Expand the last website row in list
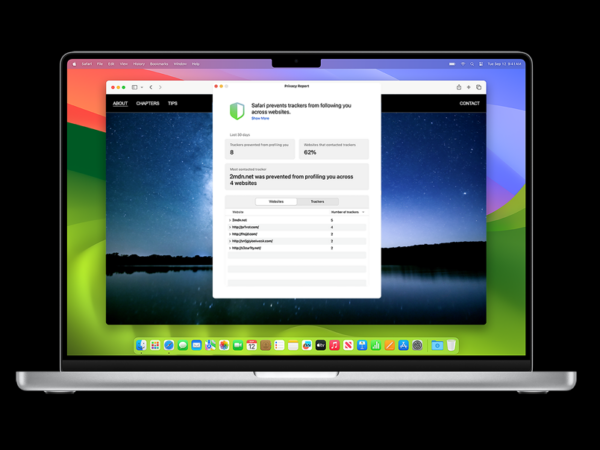600x450 pixels. (x=230, y=248)
